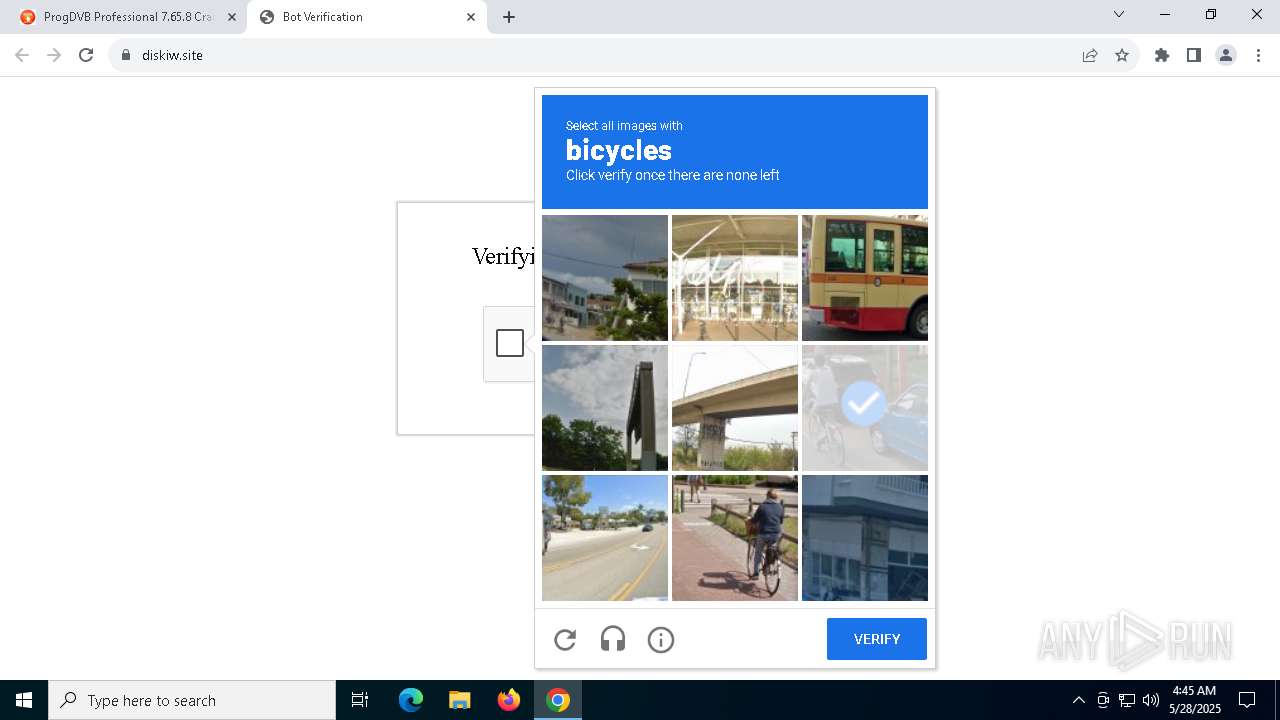
Task: View site information lock icon
Action: (x=126, y=55)
